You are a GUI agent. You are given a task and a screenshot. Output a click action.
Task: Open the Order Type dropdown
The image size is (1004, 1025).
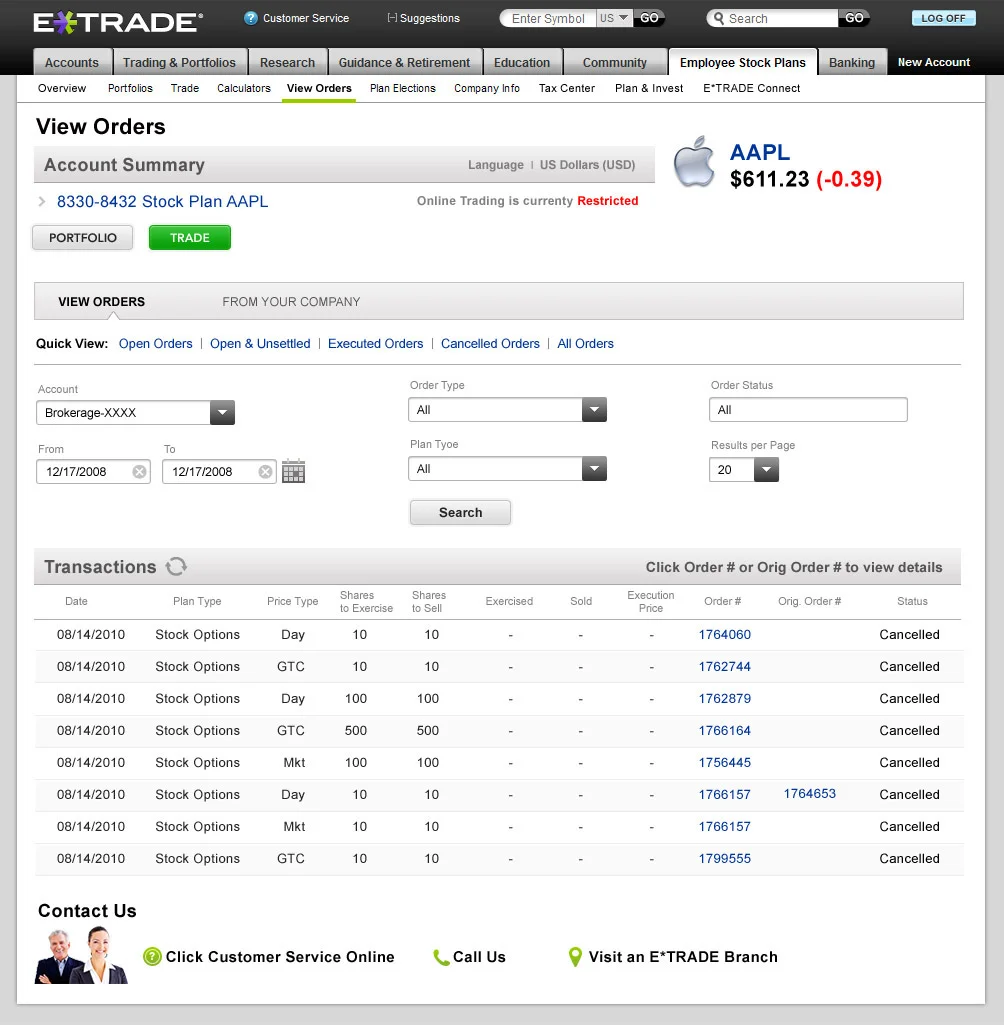(x=594, y=410)
